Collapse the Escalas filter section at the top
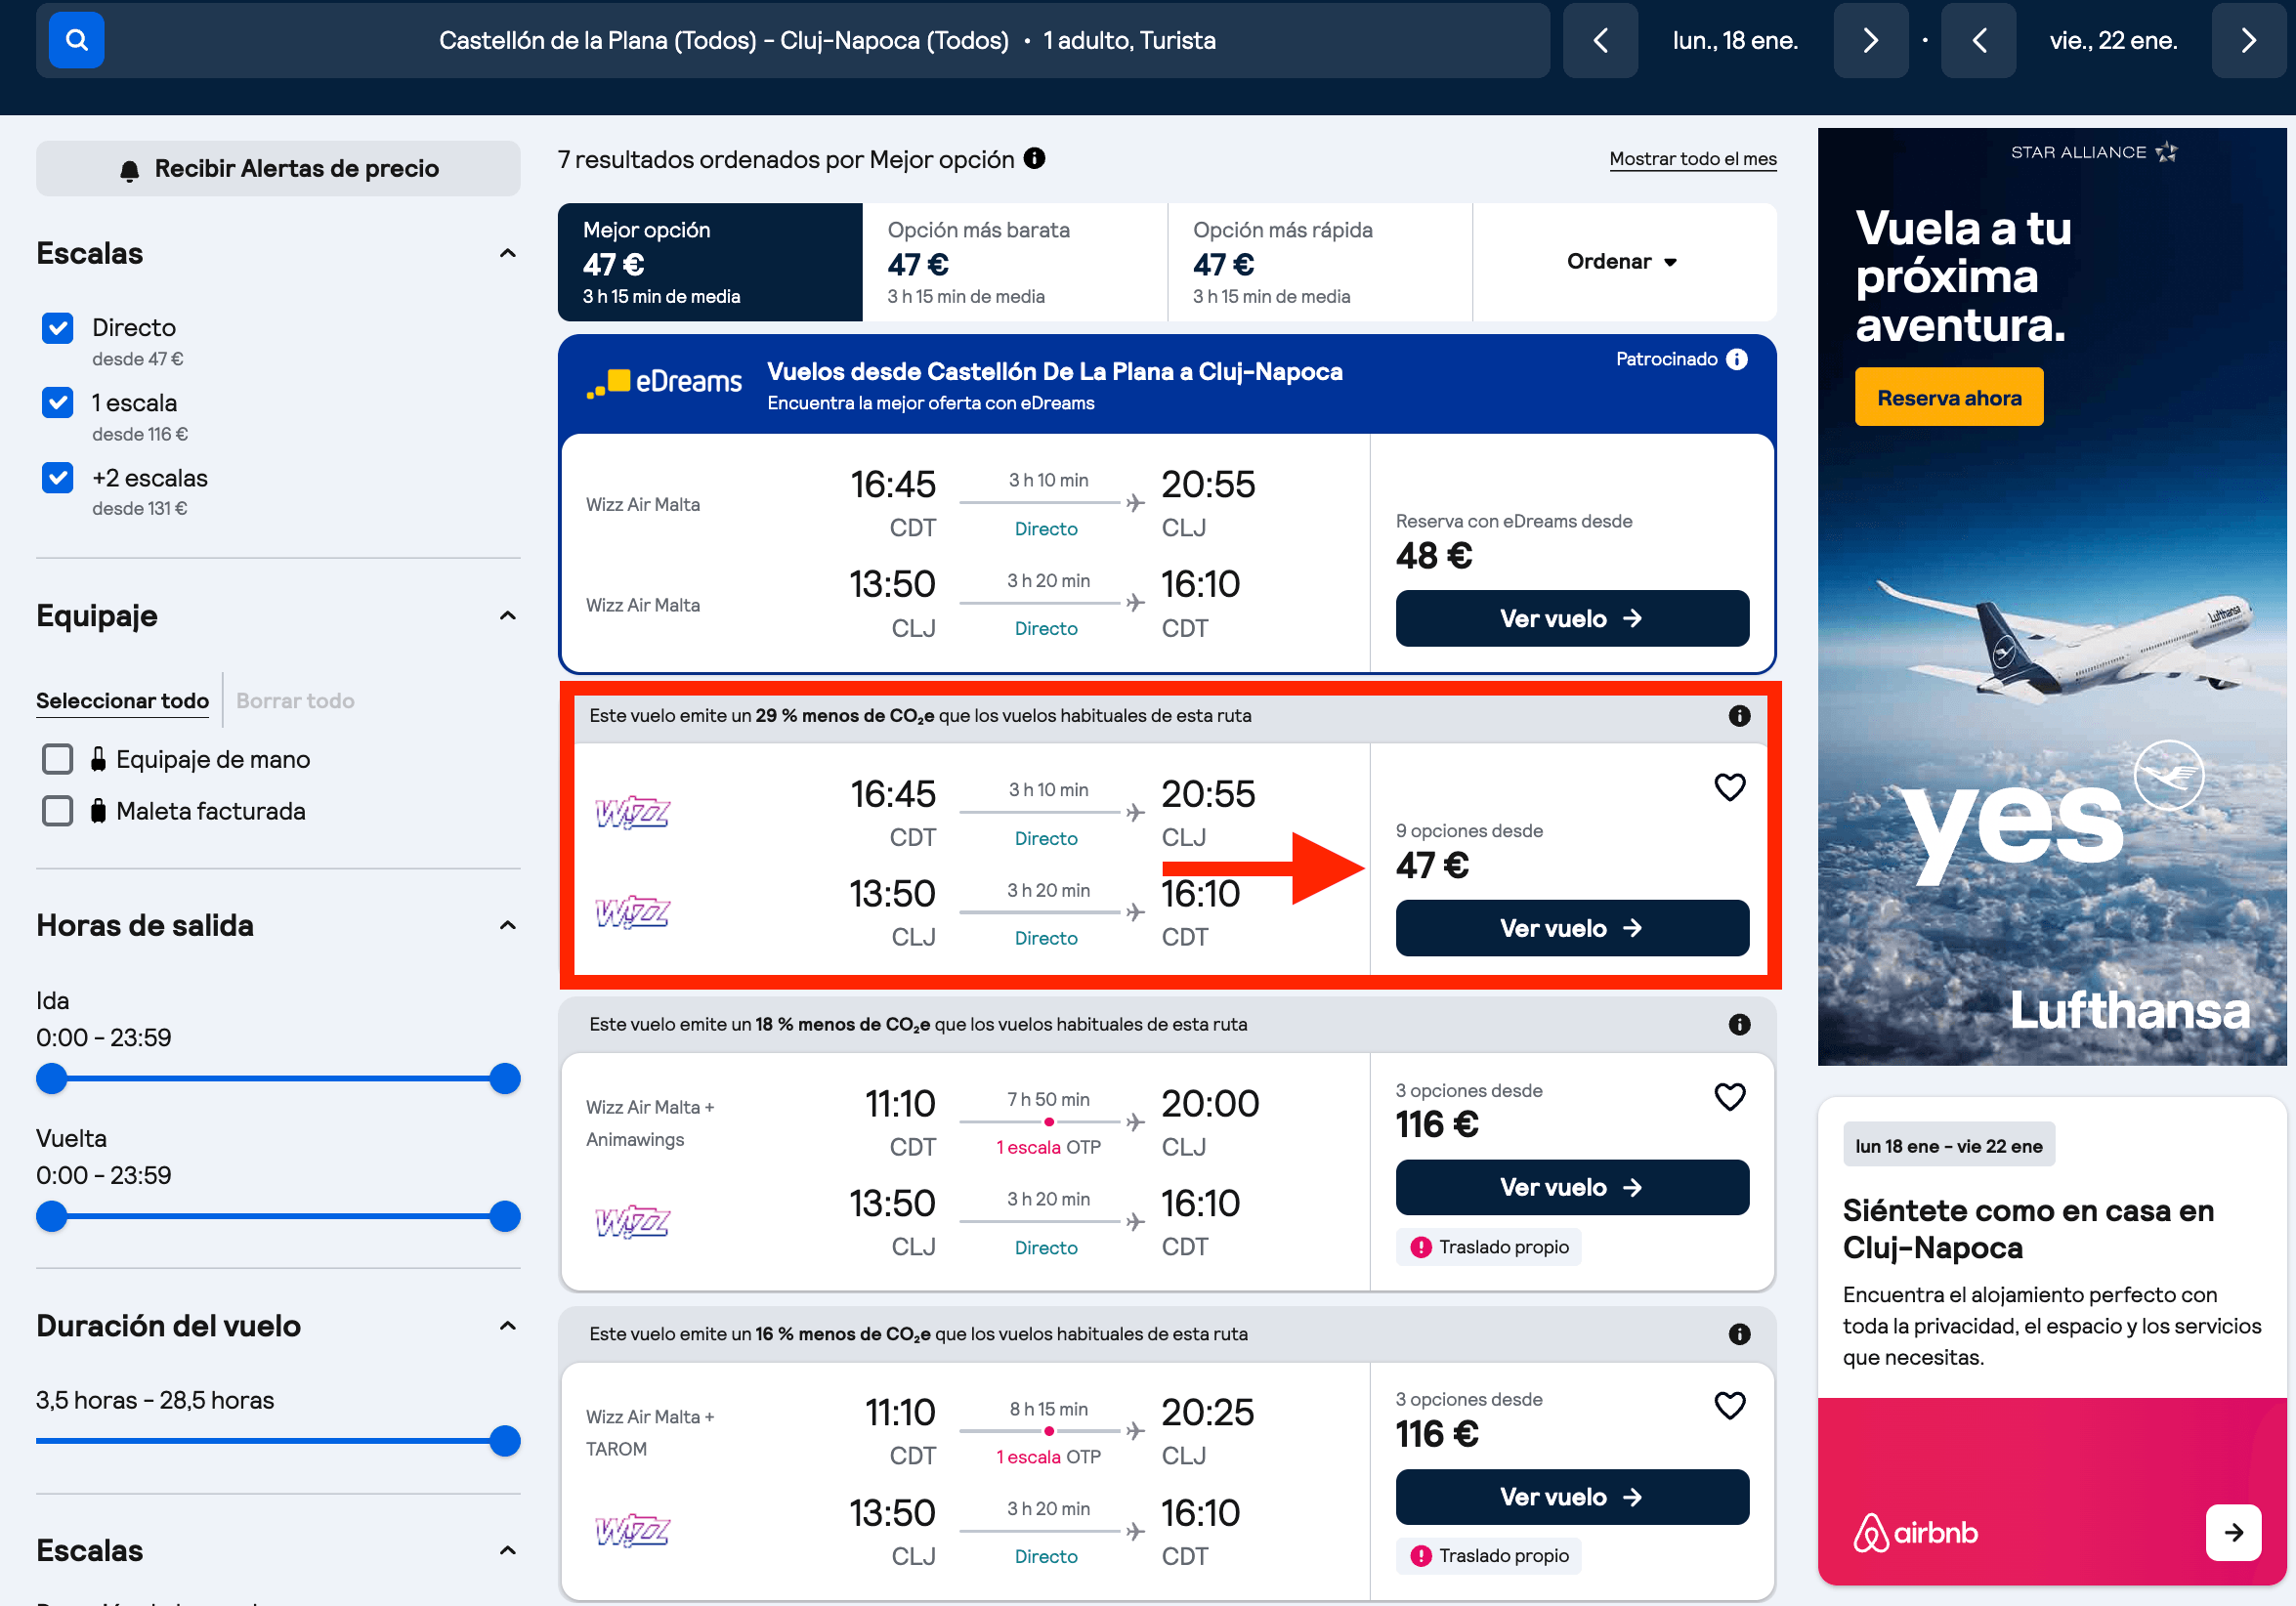2296x1606 pixels. 507,254
